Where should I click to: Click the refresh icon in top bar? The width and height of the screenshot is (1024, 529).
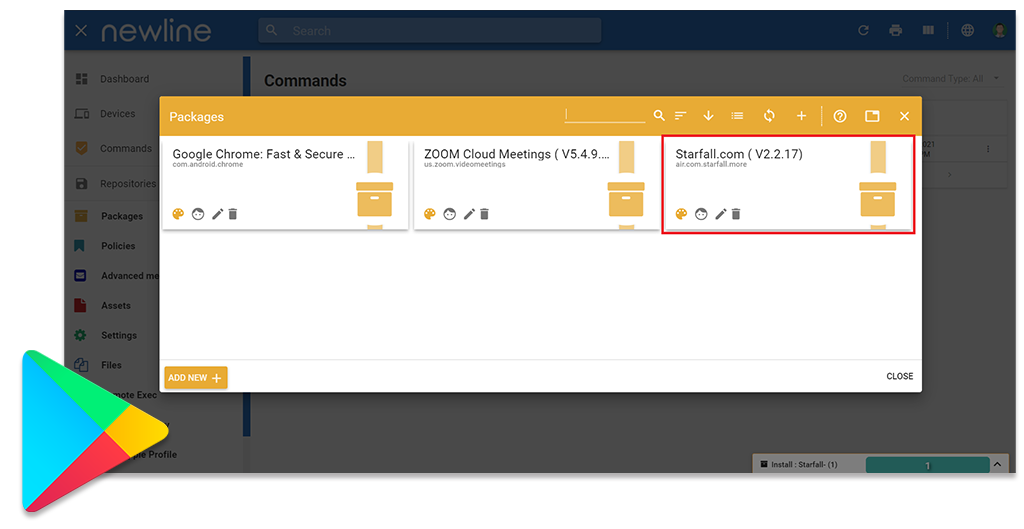tap(863, 31)
